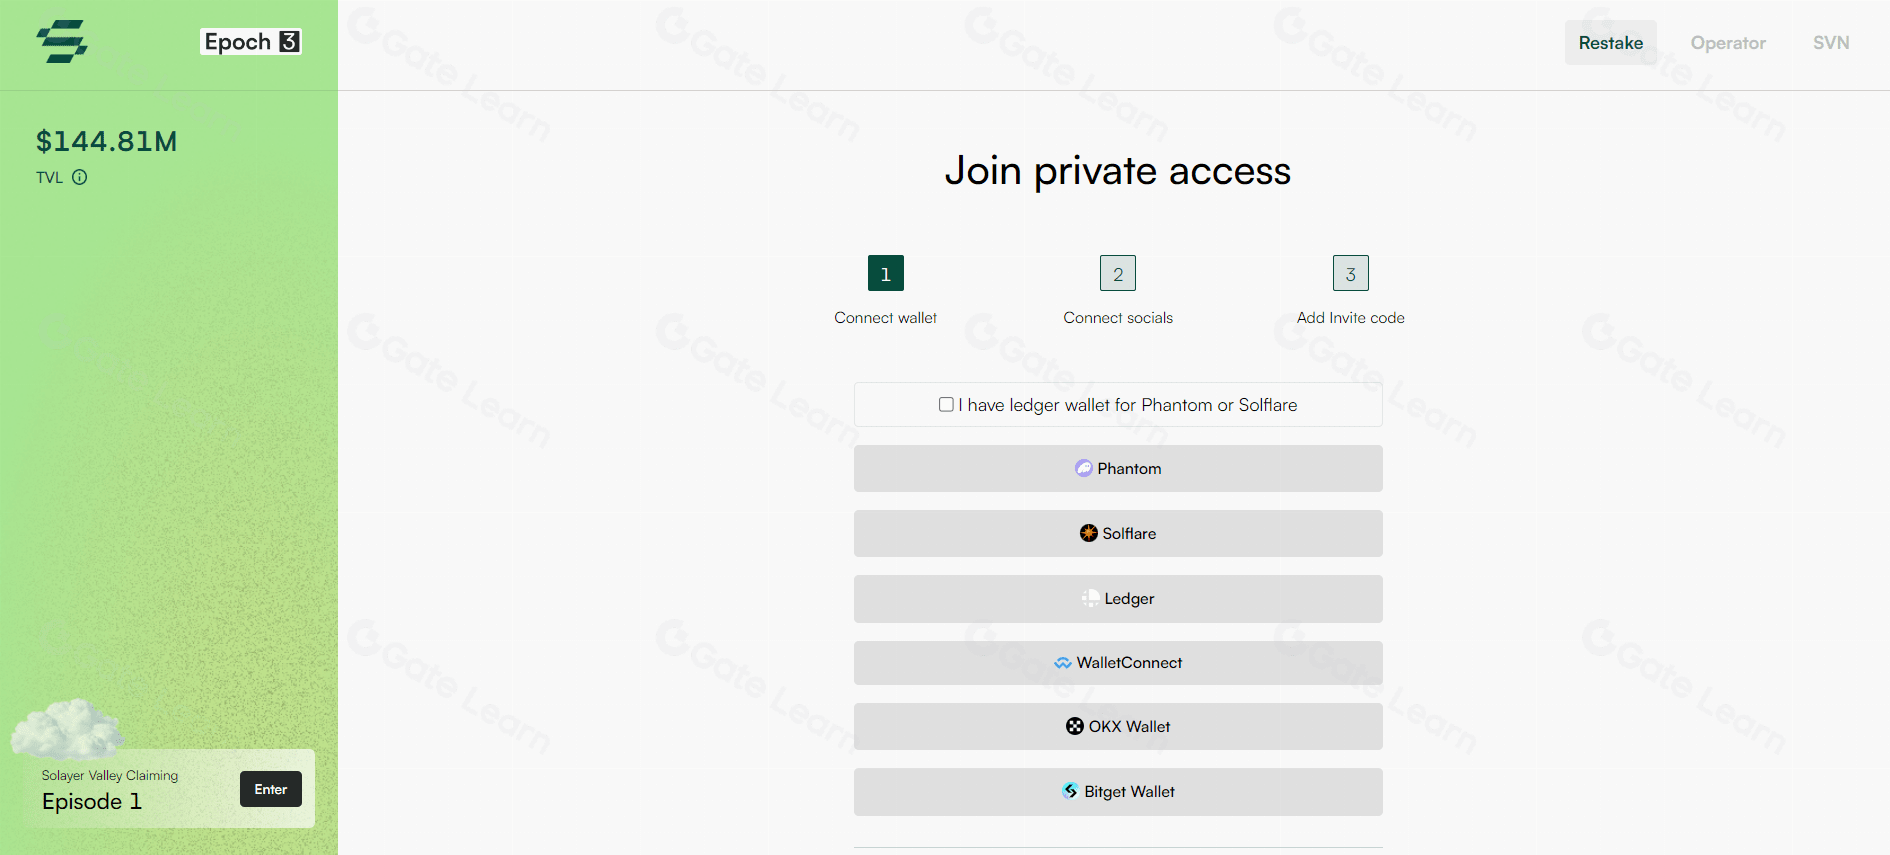Select step 2 Connect socials
Screen dimensions: 1890x855
[1118, 273]
